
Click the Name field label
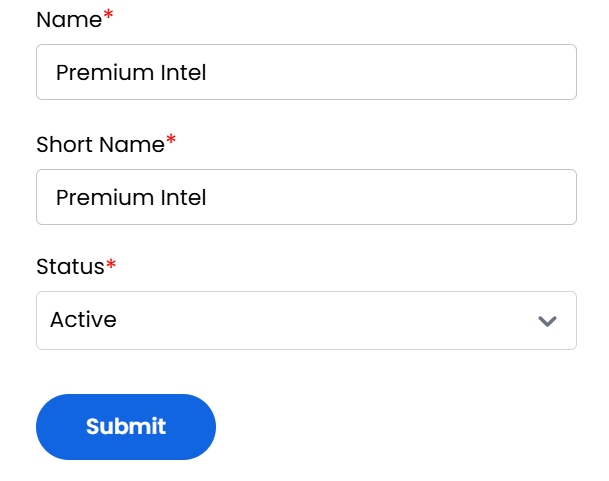68,19
